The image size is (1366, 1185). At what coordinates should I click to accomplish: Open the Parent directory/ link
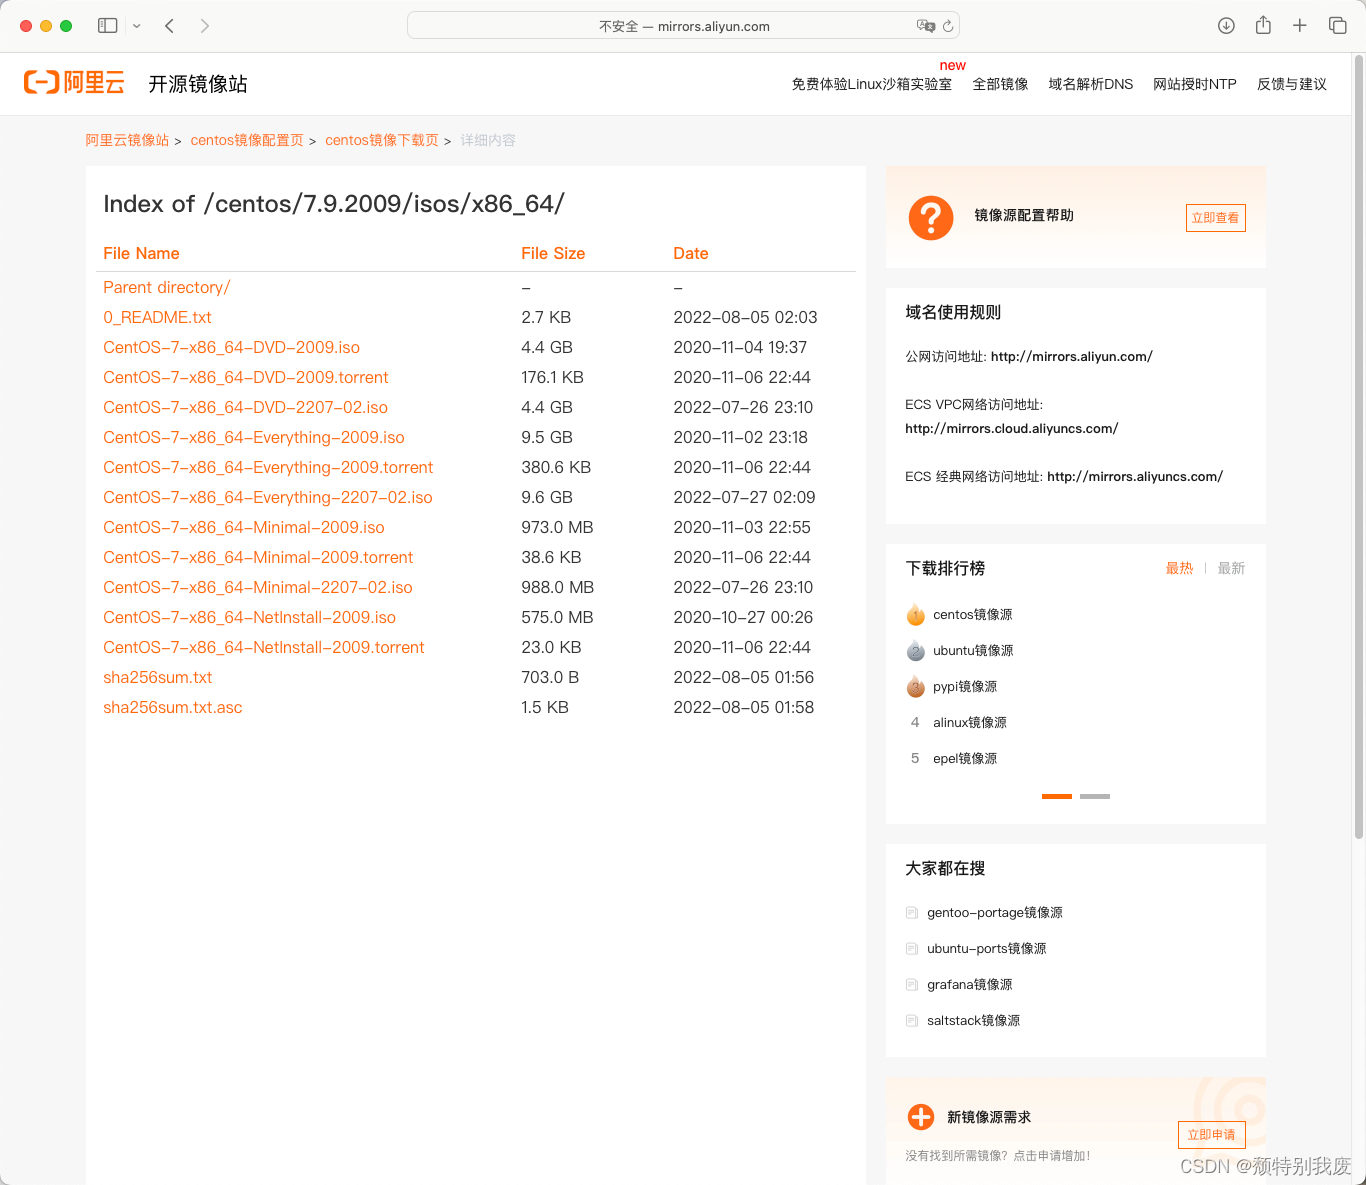167,287
